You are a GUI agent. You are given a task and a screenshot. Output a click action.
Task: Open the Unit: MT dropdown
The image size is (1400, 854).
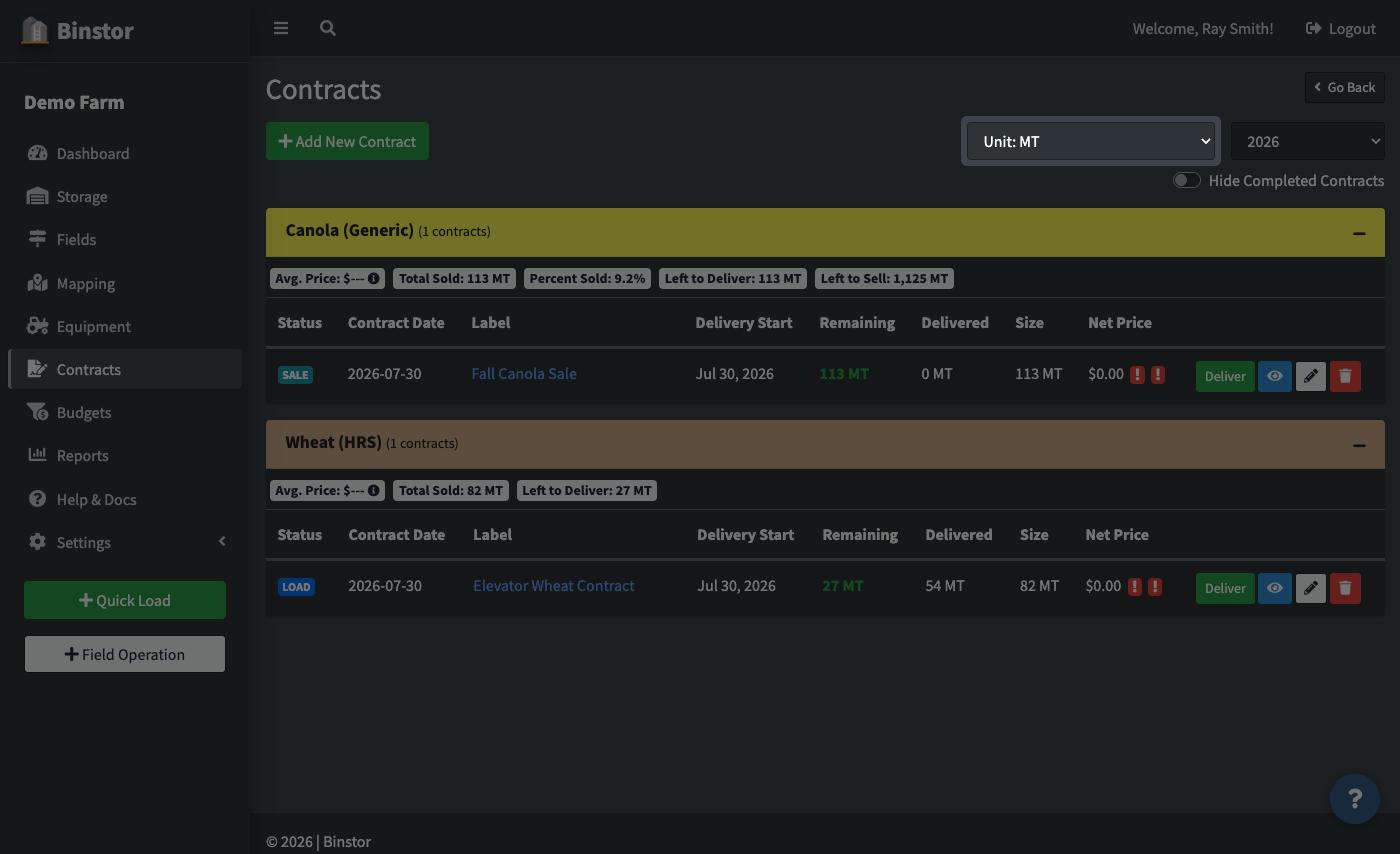[1091, 141]
